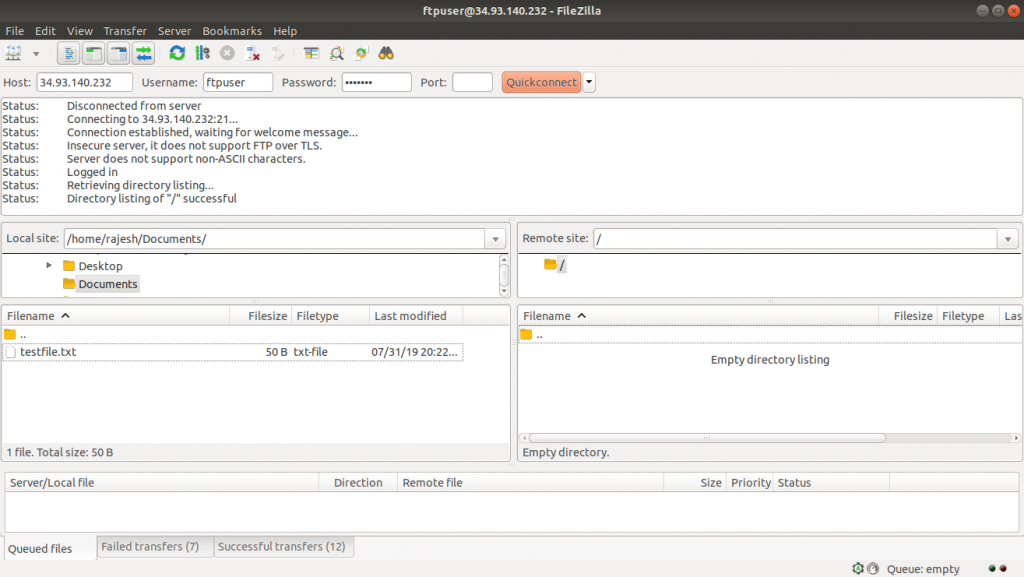Open the Site Manager icon
Screen dimensions: 1024x577
click(14, 54)
